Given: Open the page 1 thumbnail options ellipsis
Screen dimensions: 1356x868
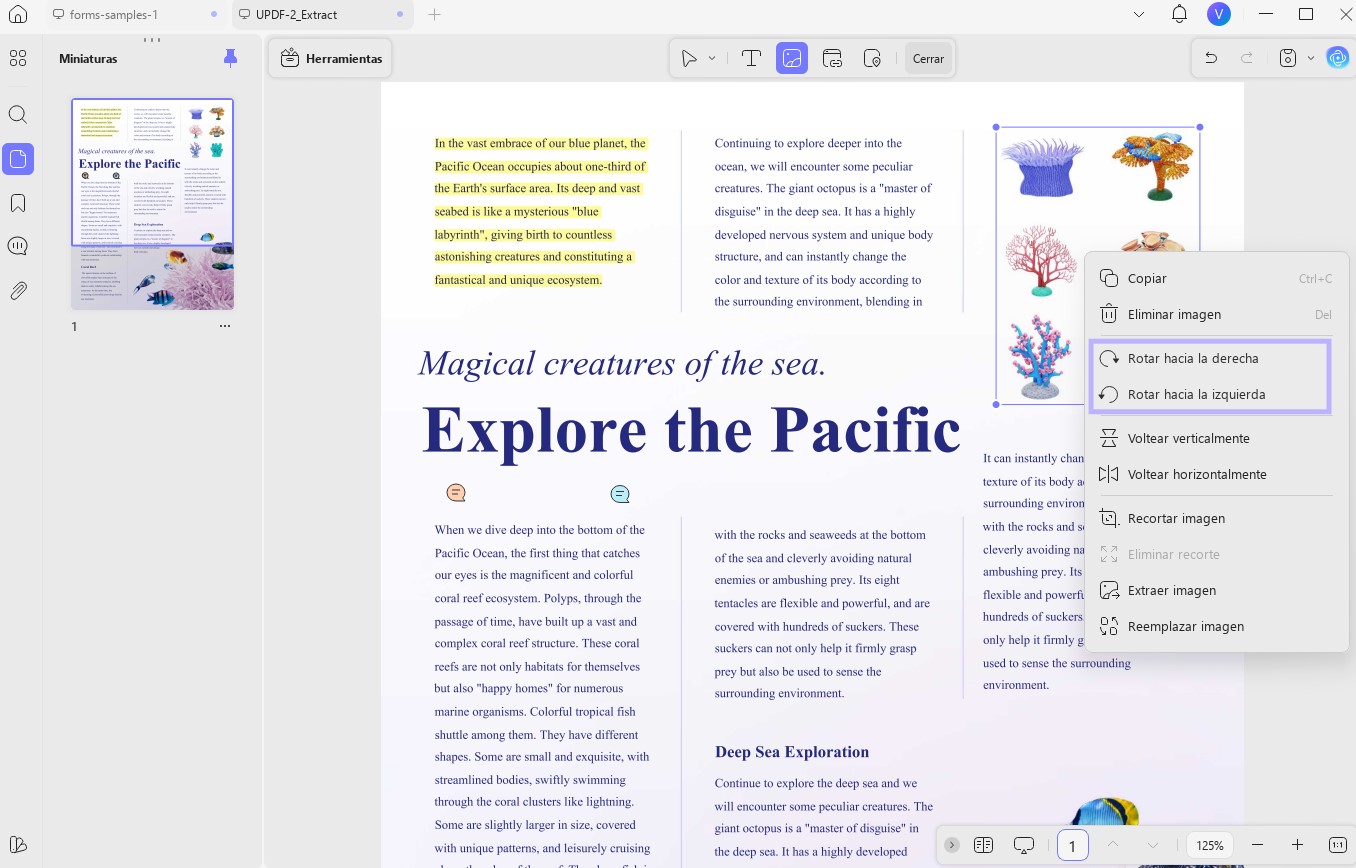Looking at the screenshot, I should tap(225, 326).
